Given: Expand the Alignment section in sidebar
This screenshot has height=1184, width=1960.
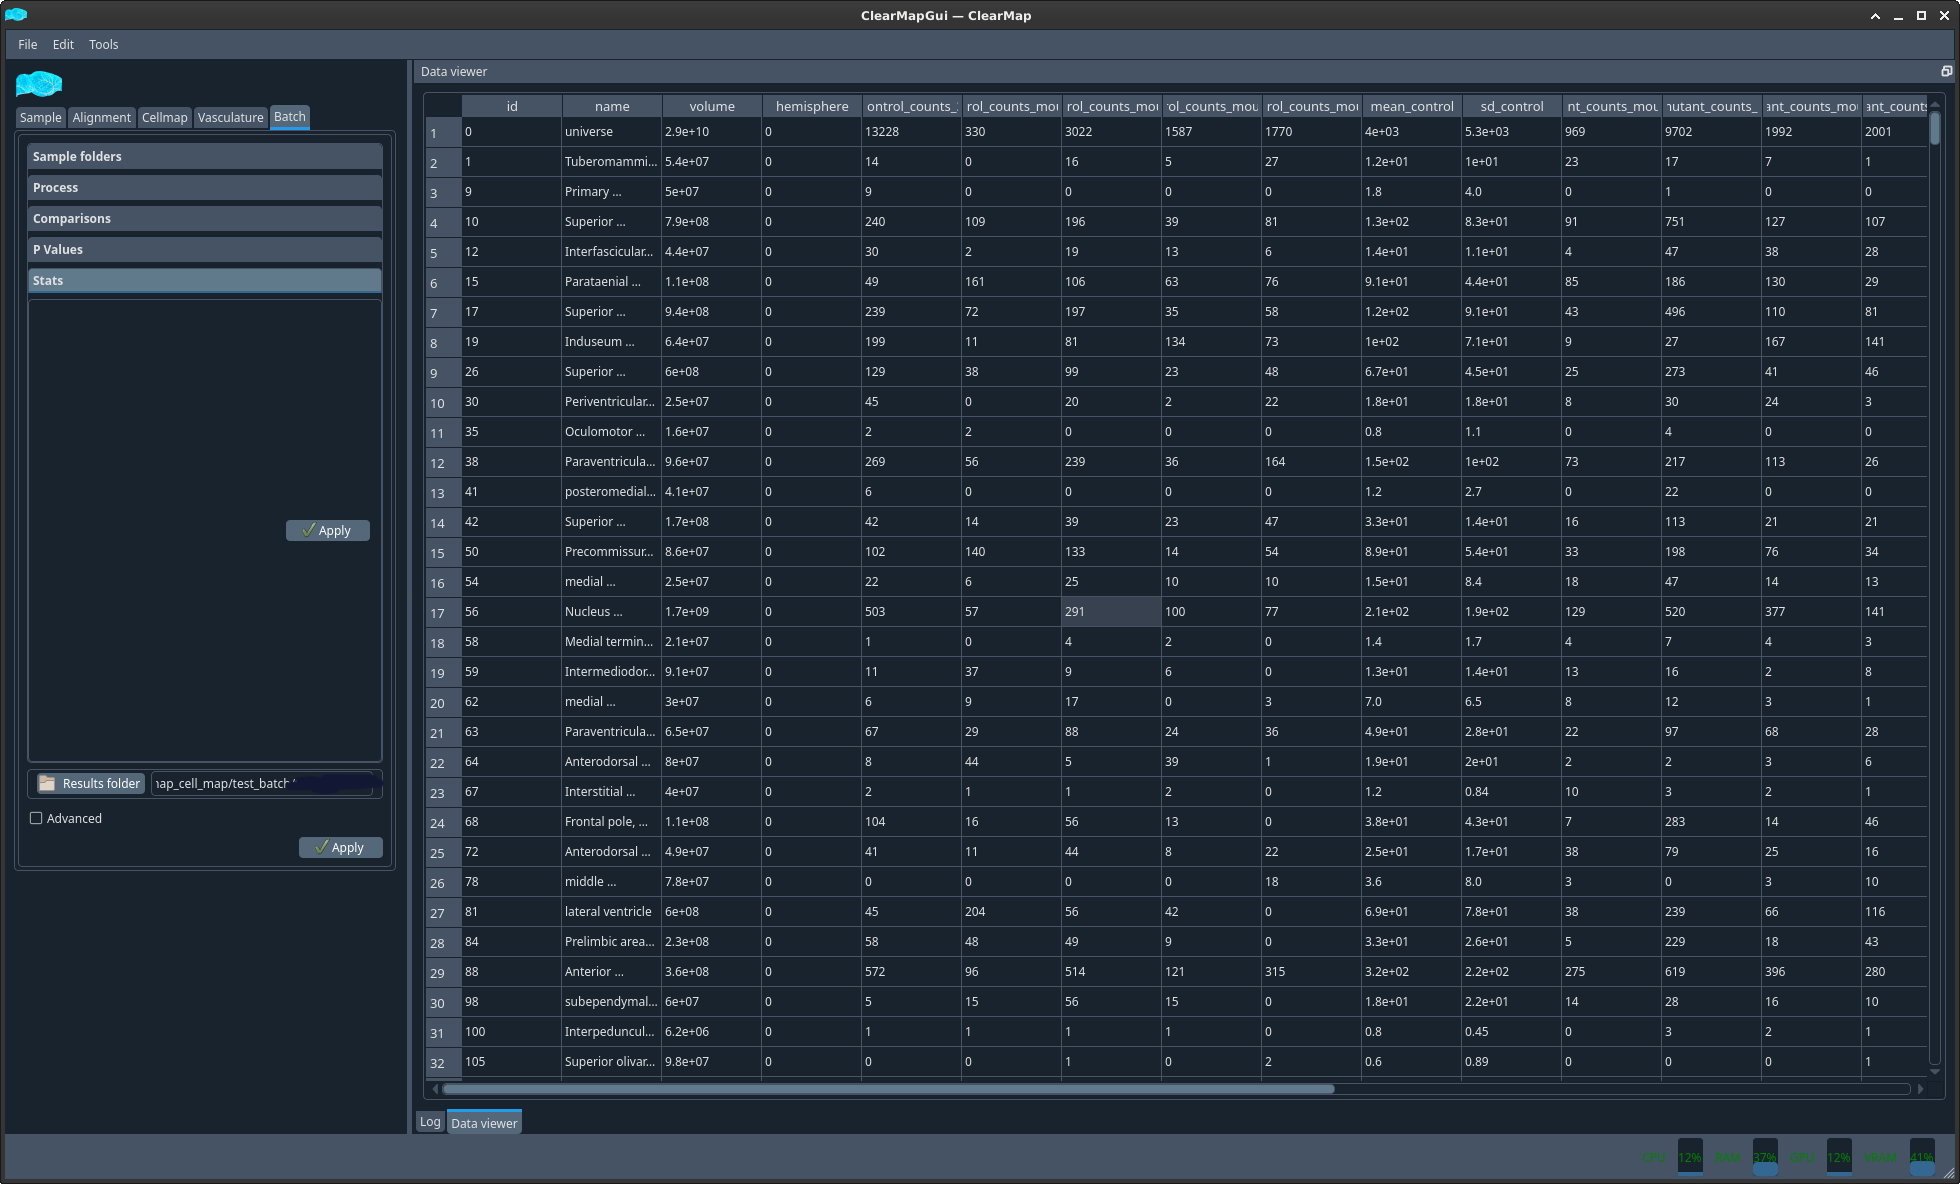Looking at the screenshot, I should [101, 116].
